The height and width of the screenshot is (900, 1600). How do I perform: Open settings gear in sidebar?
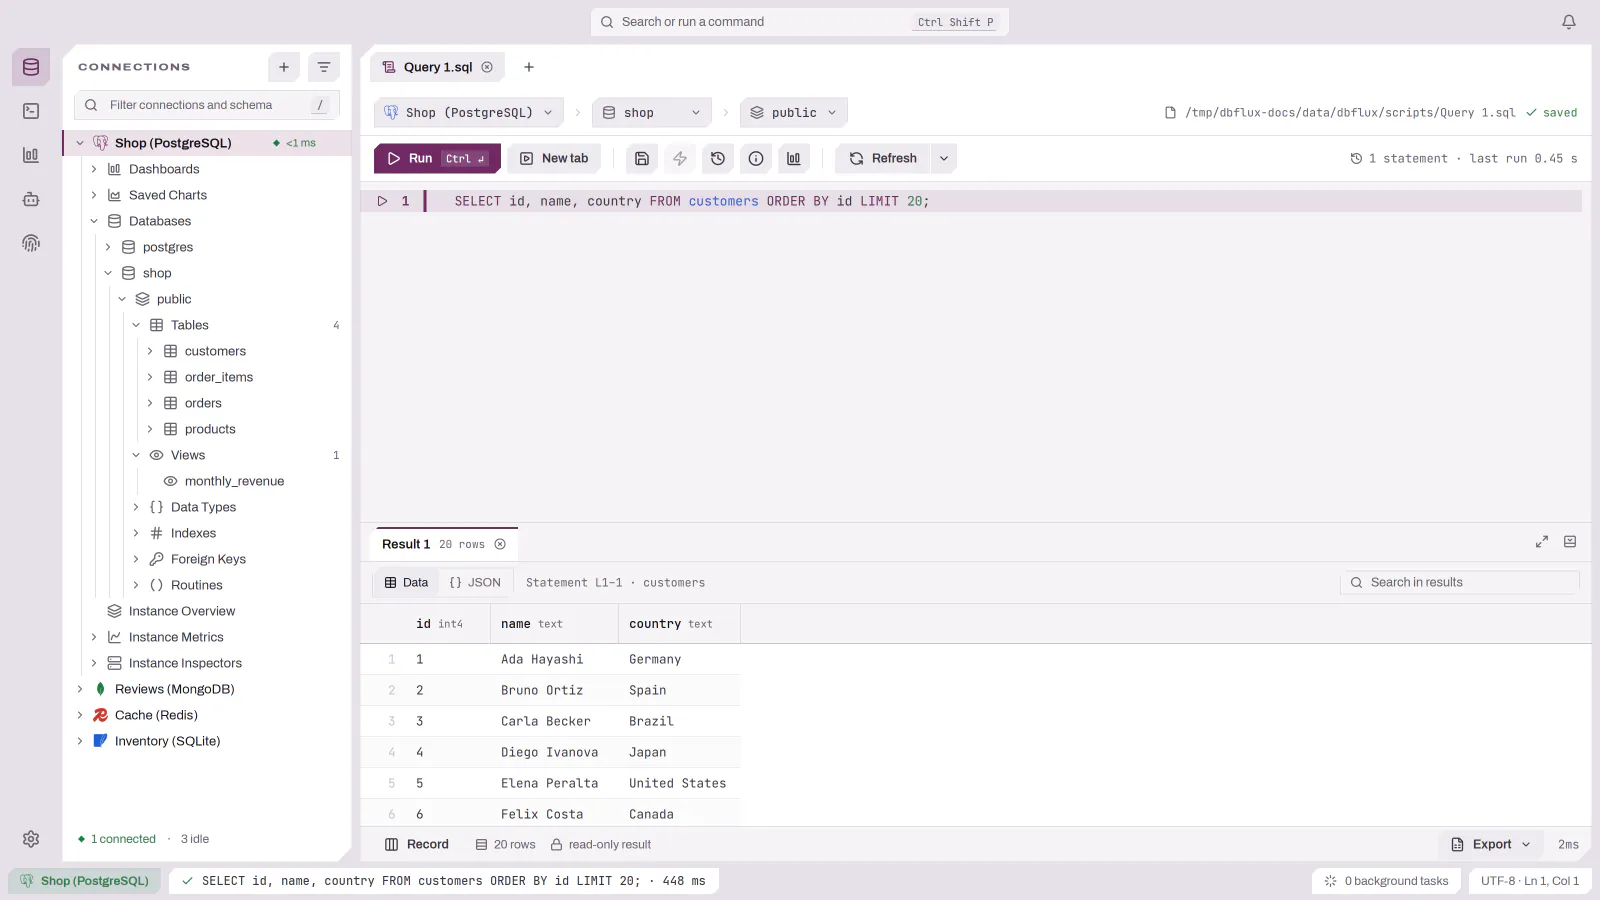(x=31, y=839)
